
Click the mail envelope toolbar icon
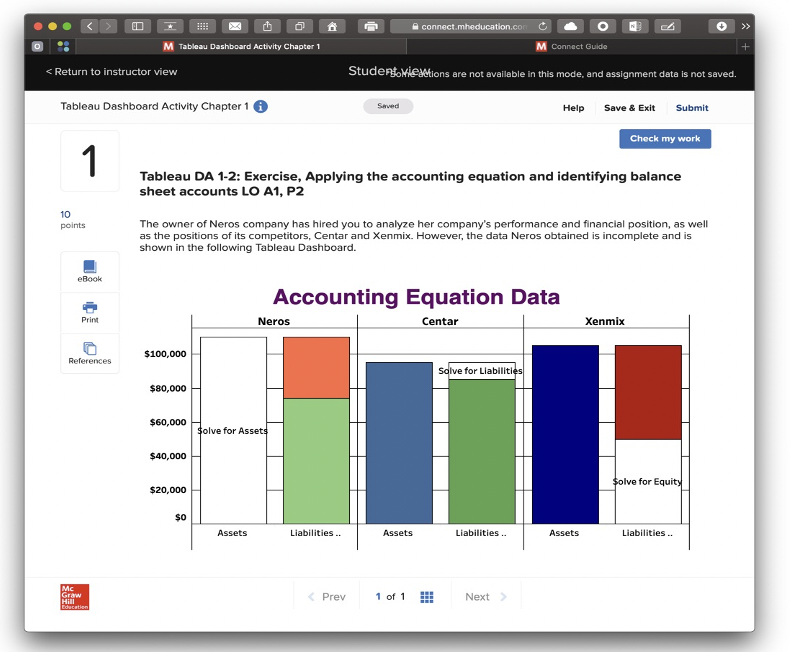point(235,26)
